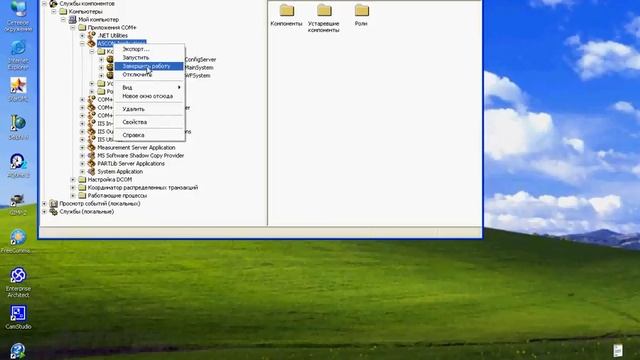Select the Приложения COM+ tree label
The image size is (640, 360).
[x=112, y=28]
